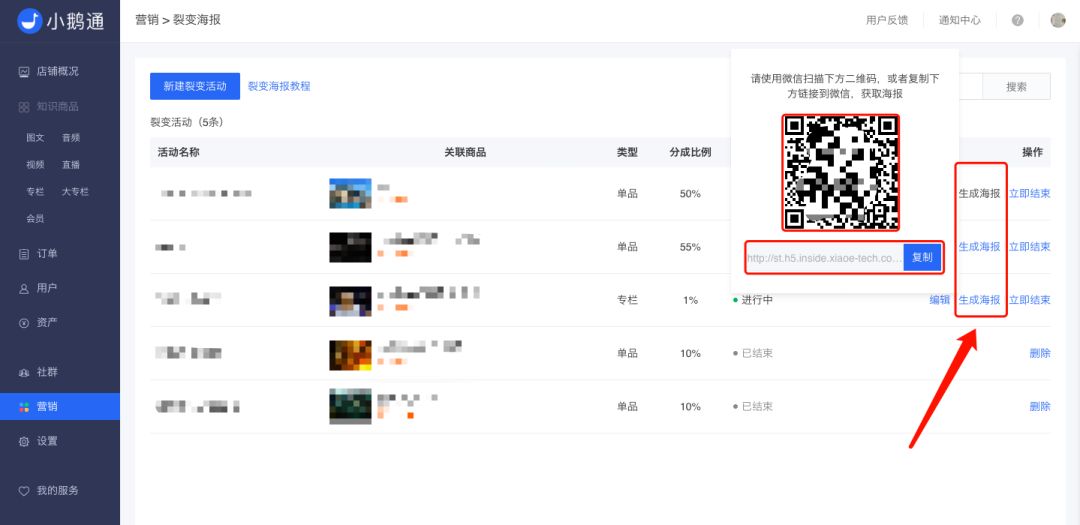Click first row product thumbnail
The image size is (1080, 525).
pos(351,194)
